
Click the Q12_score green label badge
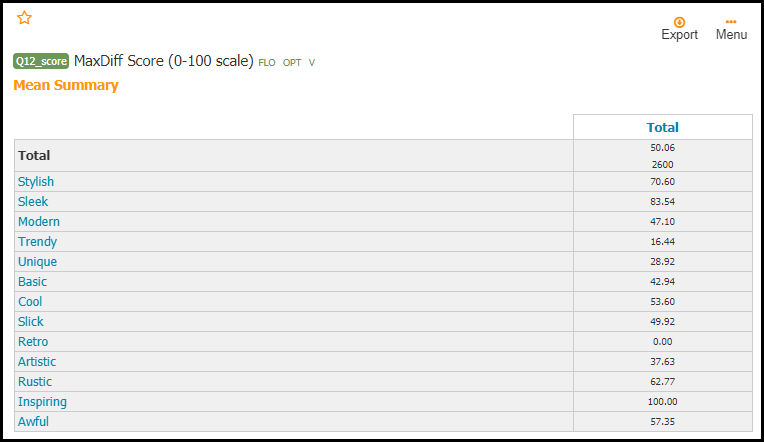click(41, 61)
